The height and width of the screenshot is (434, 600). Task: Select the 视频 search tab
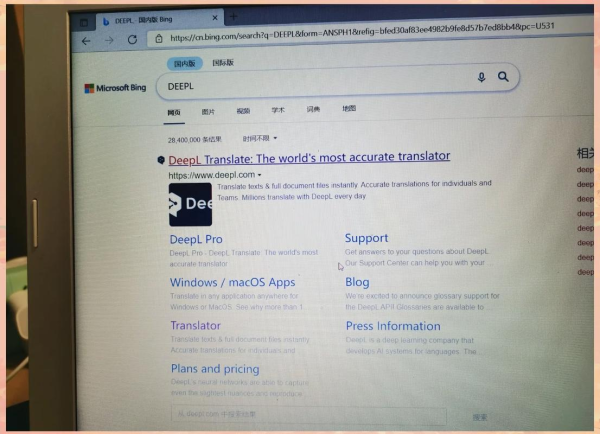coord(243,111)
